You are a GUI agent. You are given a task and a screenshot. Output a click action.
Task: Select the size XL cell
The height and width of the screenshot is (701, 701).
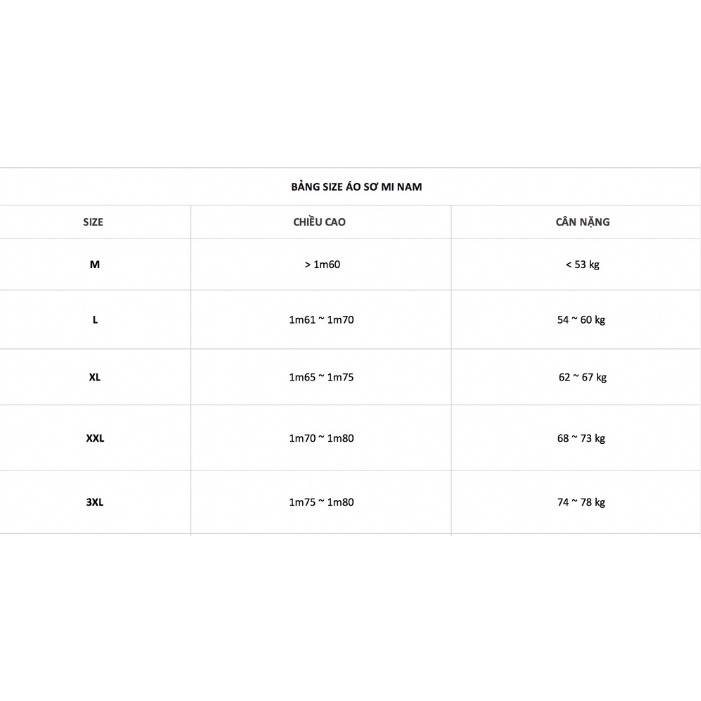tap(95, 378)
